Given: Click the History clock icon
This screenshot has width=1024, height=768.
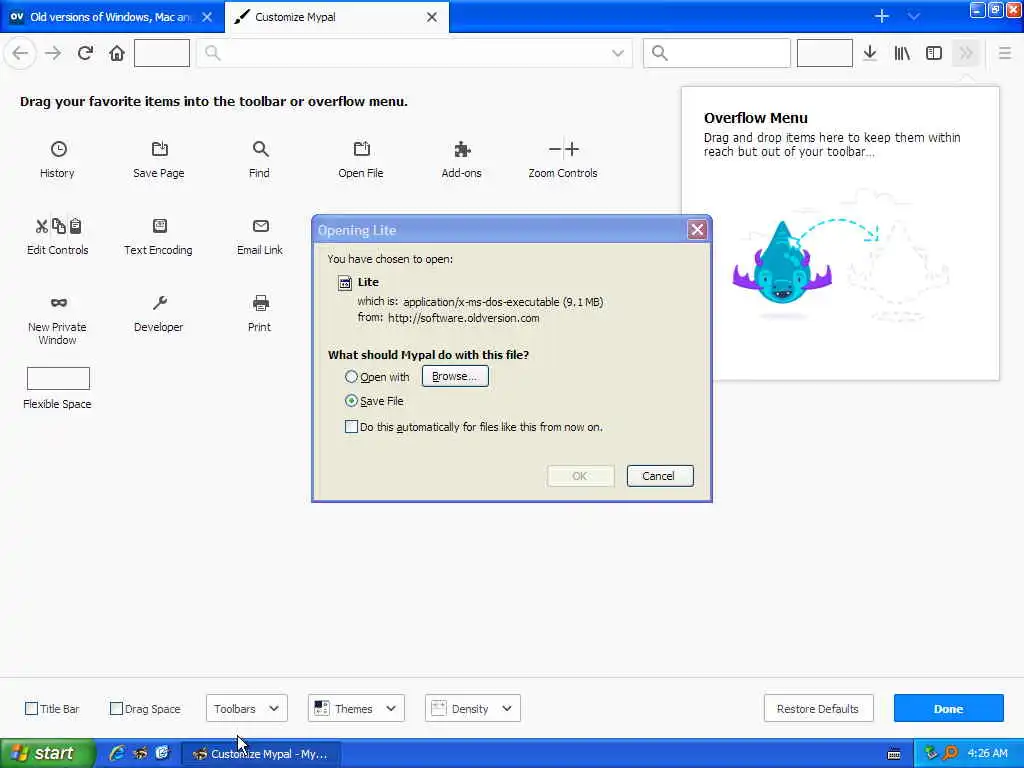Looking at the screenshot, I should click(x=58, y=150).
